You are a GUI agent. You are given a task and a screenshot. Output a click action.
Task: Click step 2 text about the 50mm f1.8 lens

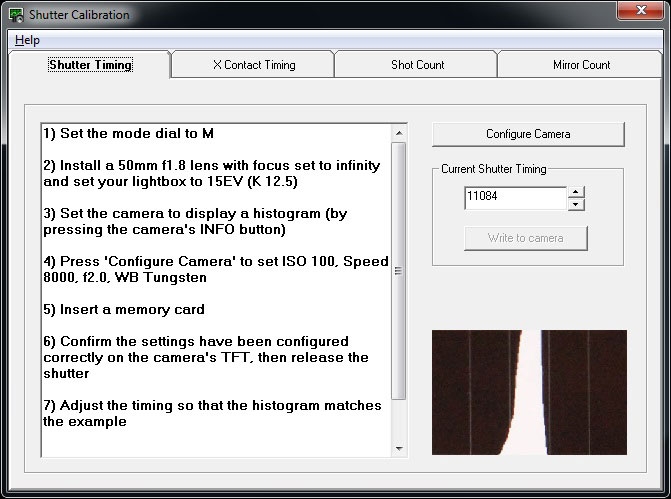211,173
